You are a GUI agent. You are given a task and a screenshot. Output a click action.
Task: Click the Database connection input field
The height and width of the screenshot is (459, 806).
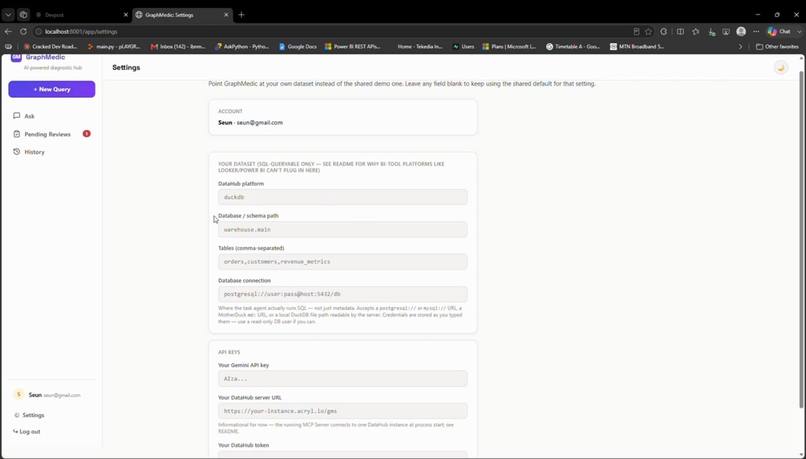click(343, 294)
